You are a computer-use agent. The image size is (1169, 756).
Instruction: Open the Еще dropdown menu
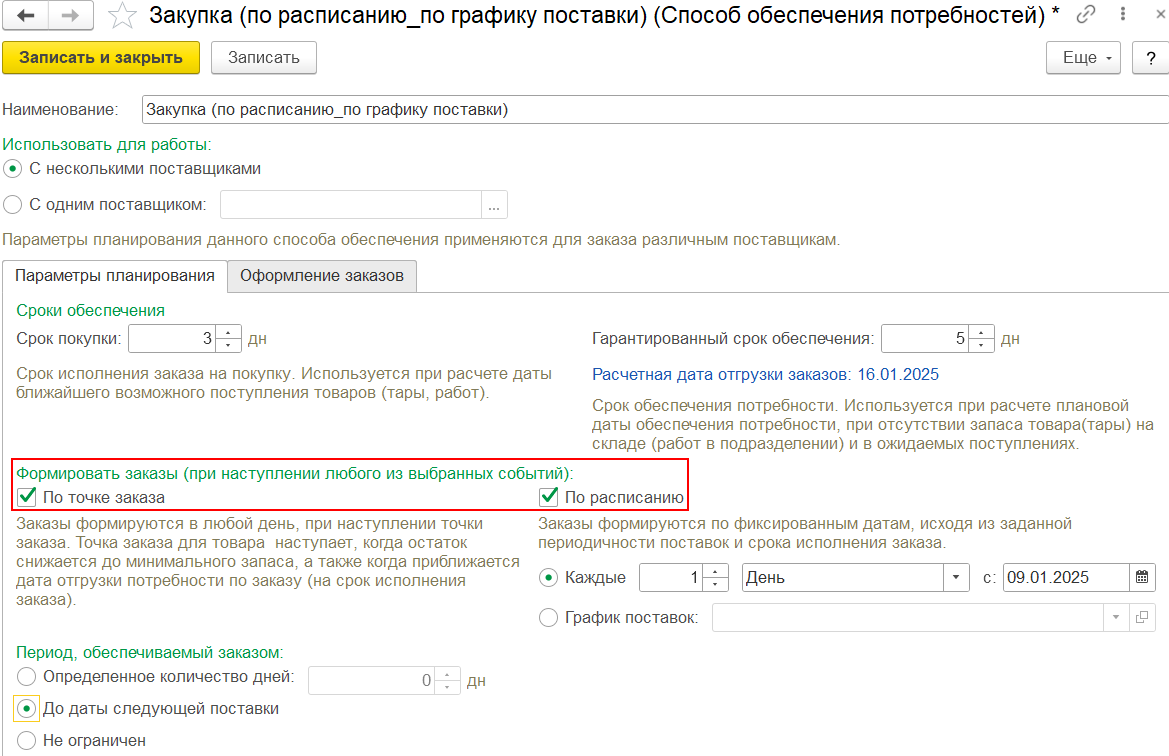point(1083,57)
